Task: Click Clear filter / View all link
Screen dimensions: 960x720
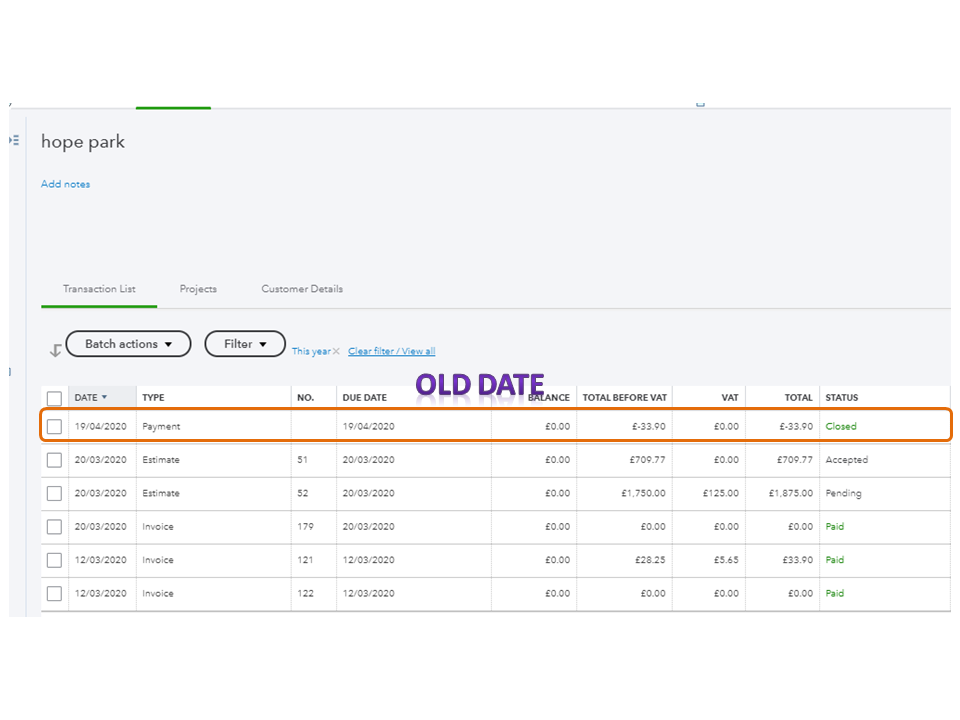Action: click(391, 351)
